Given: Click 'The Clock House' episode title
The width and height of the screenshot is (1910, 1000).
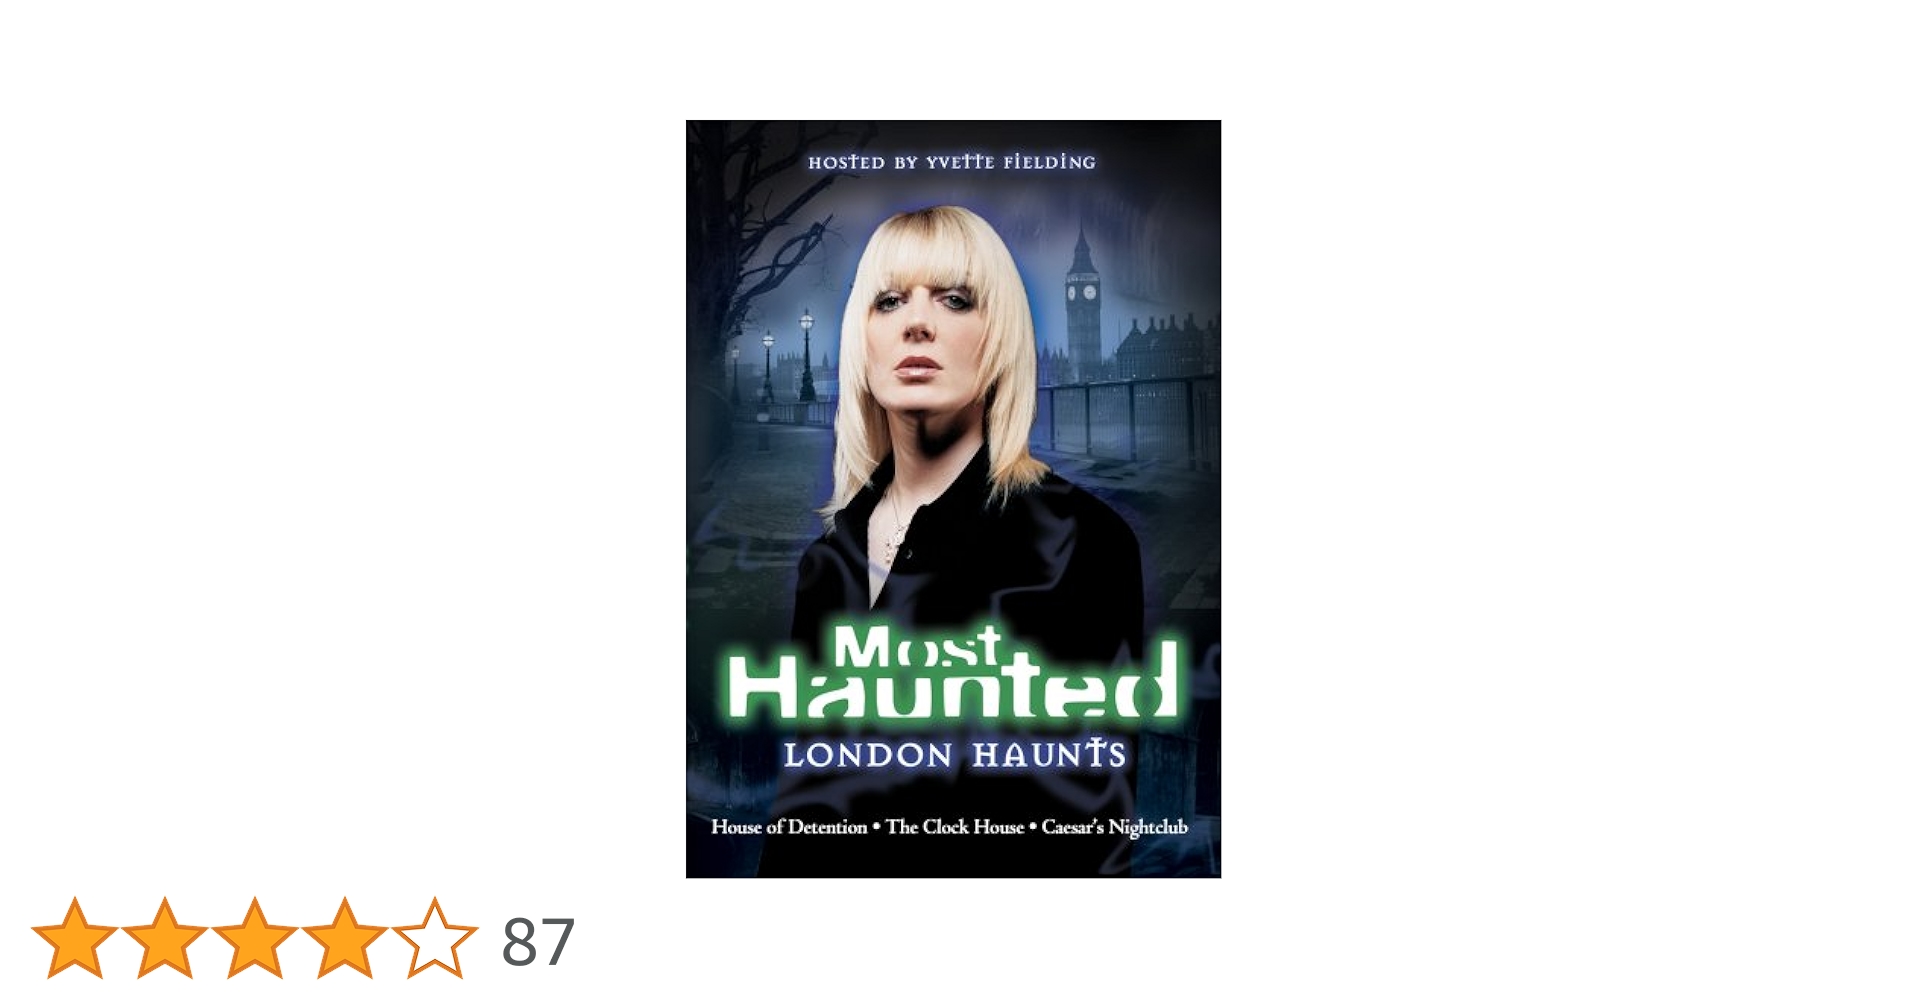Looking at the screenshot, I should [x=955, y=827].
